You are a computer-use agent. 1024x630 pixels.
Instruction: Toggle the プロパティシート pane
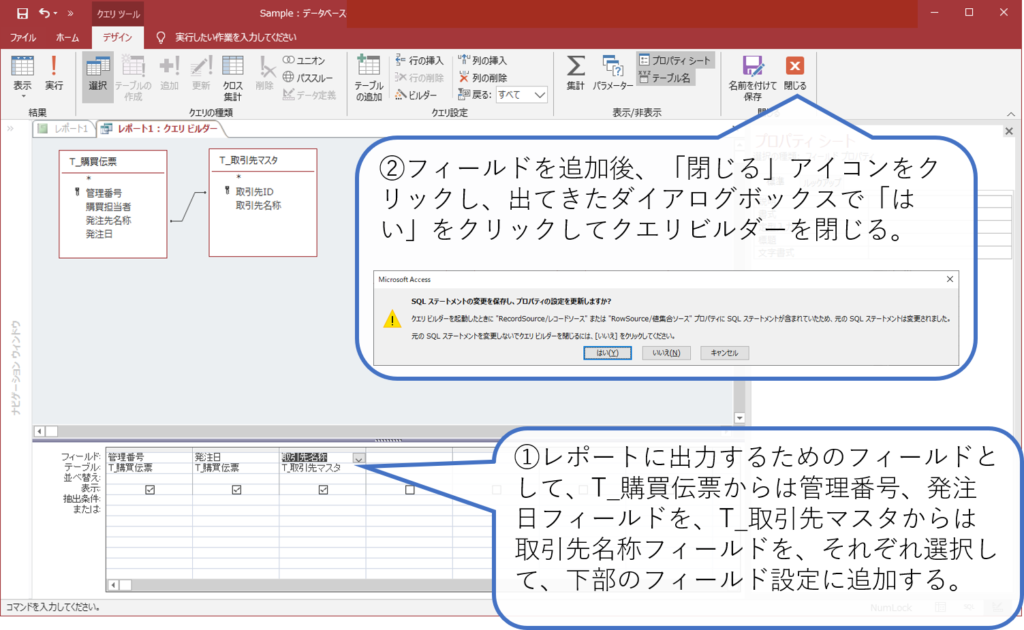click(675, 60)
